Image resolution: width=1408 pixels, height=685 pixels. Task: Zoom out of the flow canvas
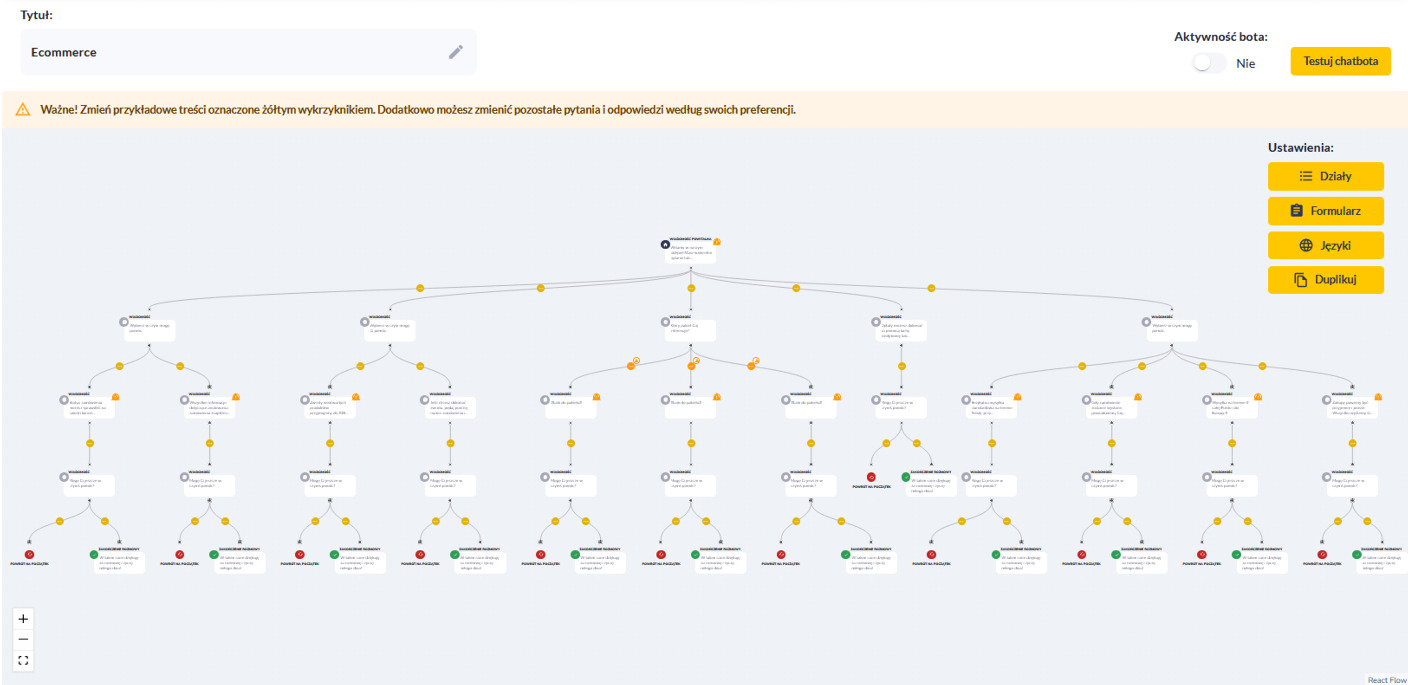point(24,640)
